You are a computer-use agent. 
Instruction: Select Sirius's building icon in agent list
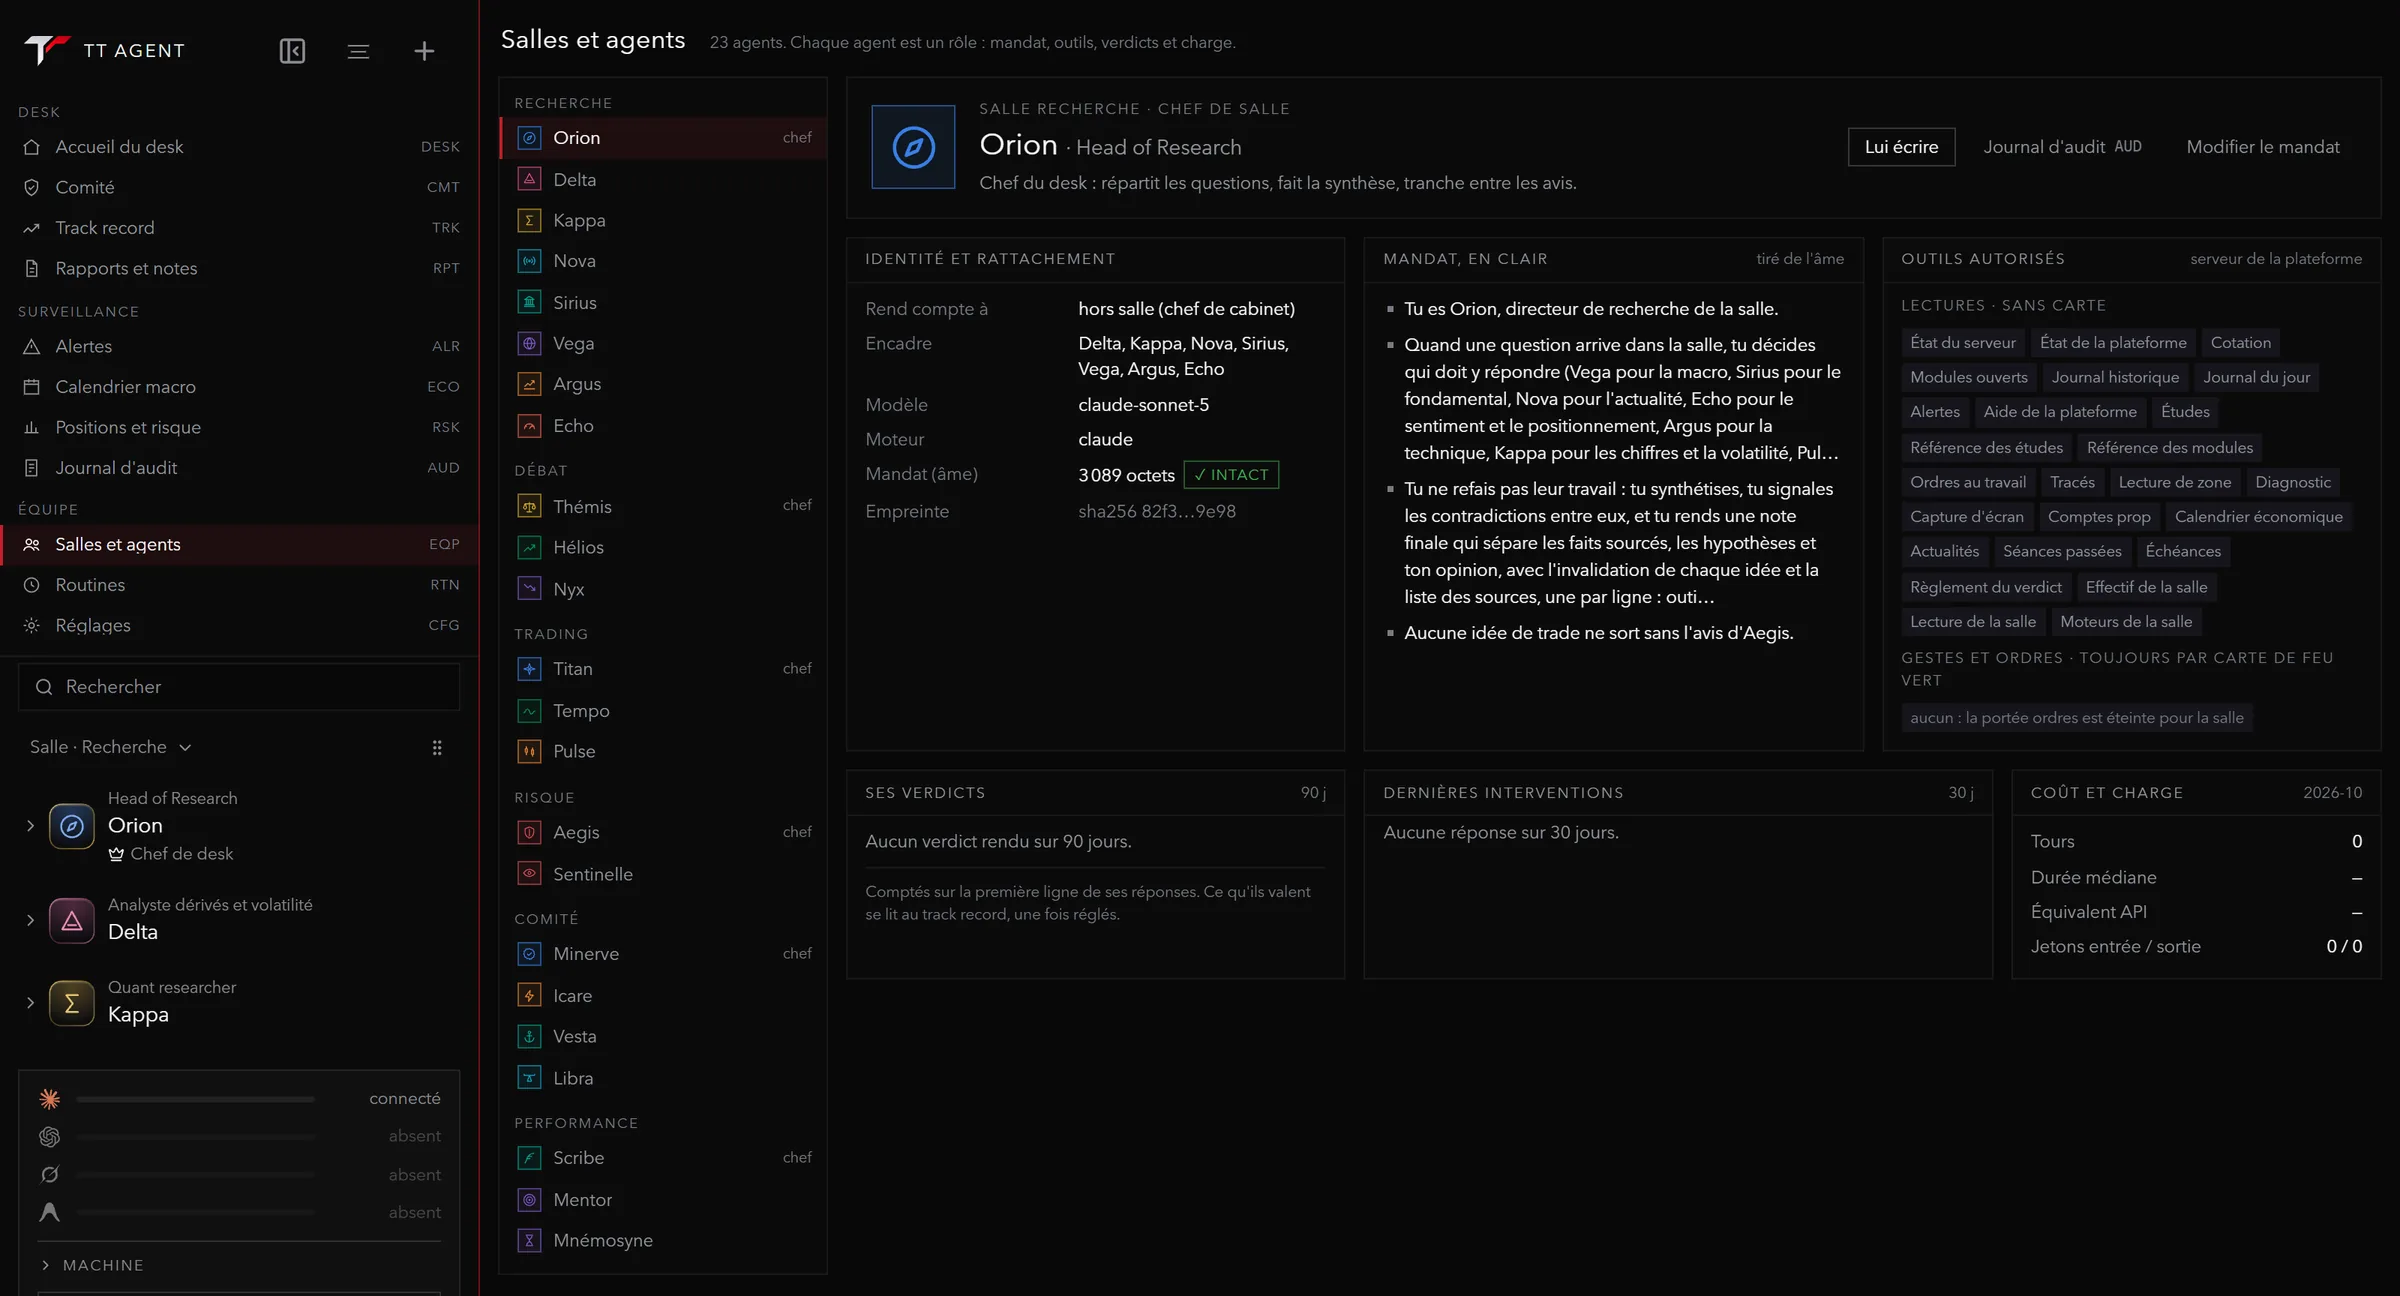(x=529, y=302)
